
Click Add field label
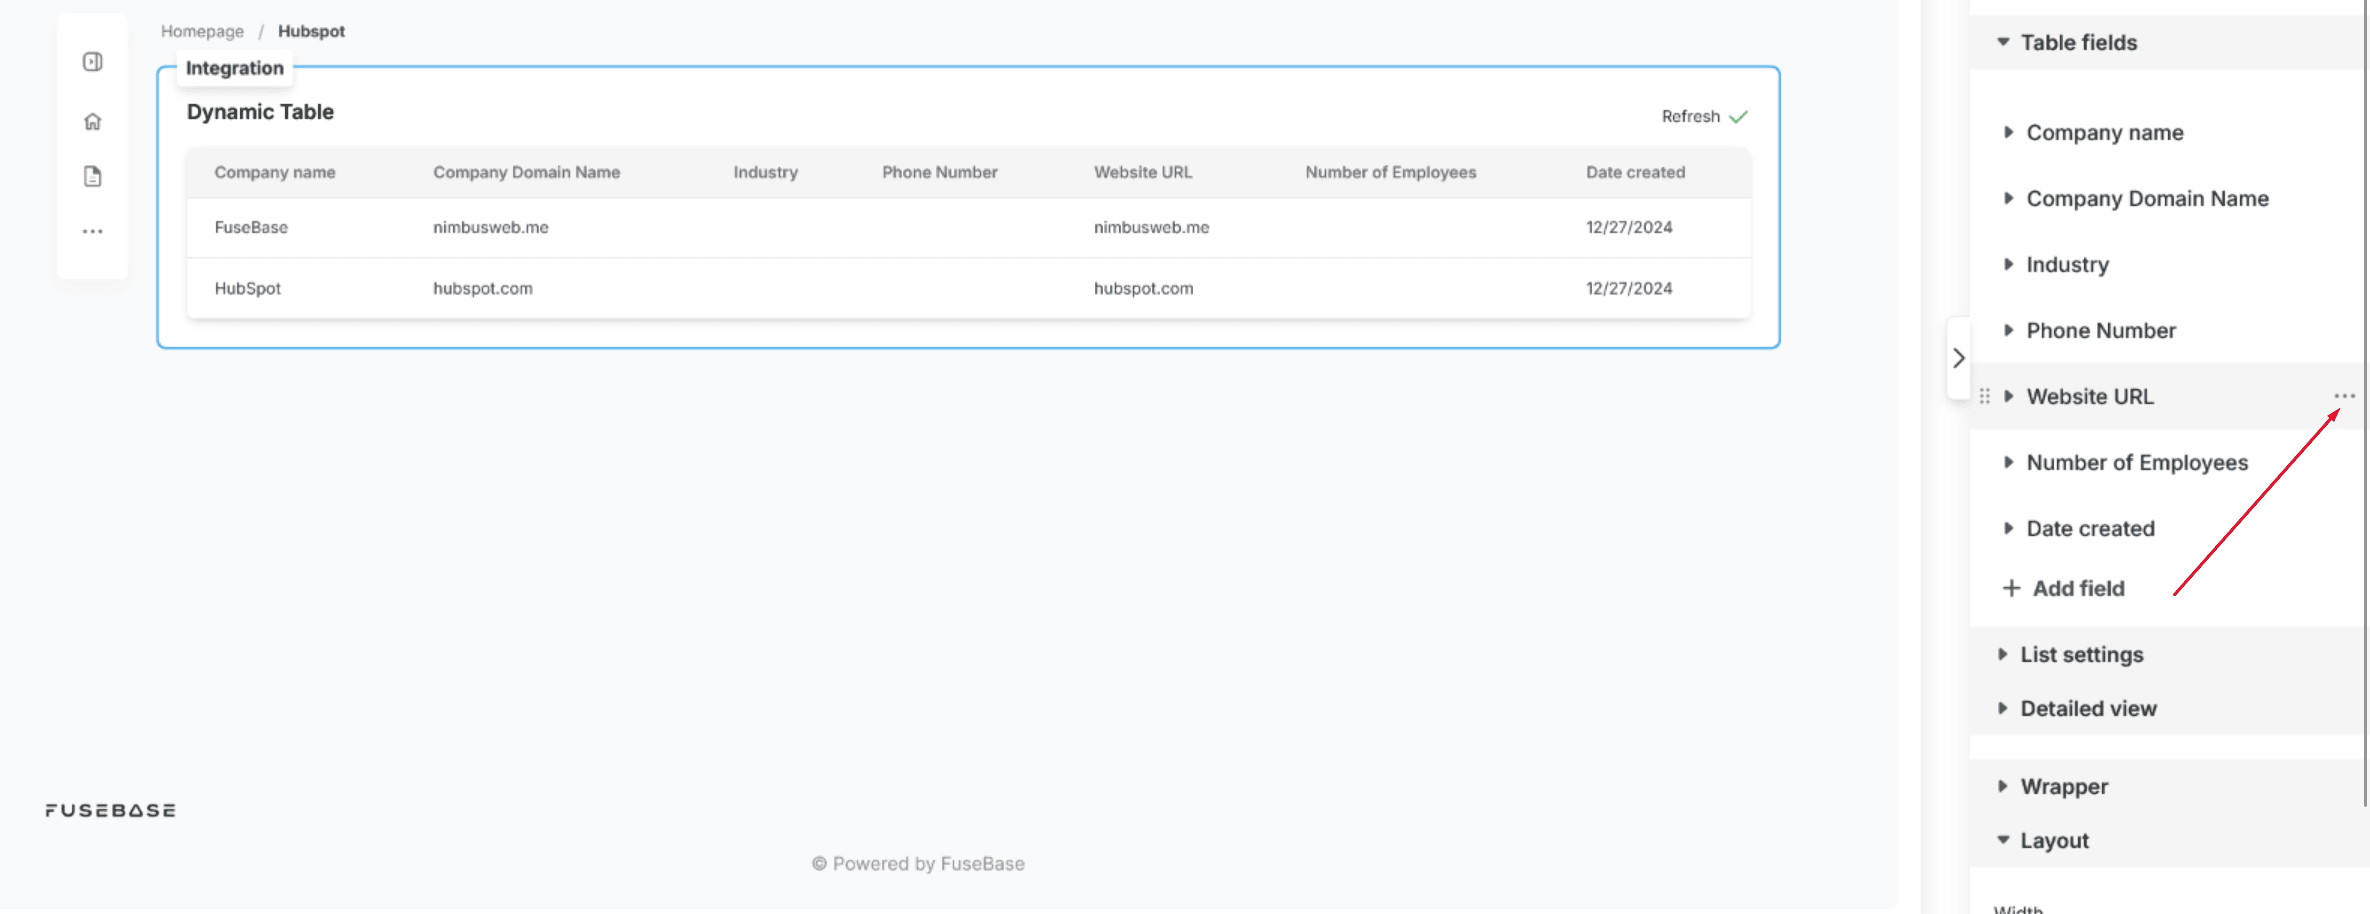coord(2078,588)
